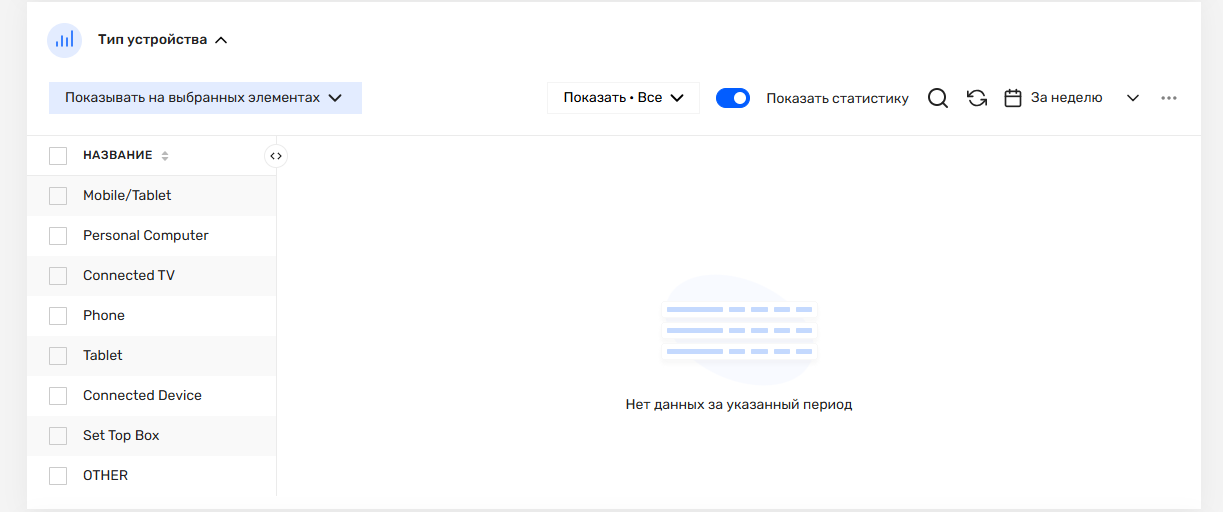Image resolution: width=1223 pixels, height=512 pixels.
Task: Check the OTHER checkbox
Action: (x=58, y=476)
